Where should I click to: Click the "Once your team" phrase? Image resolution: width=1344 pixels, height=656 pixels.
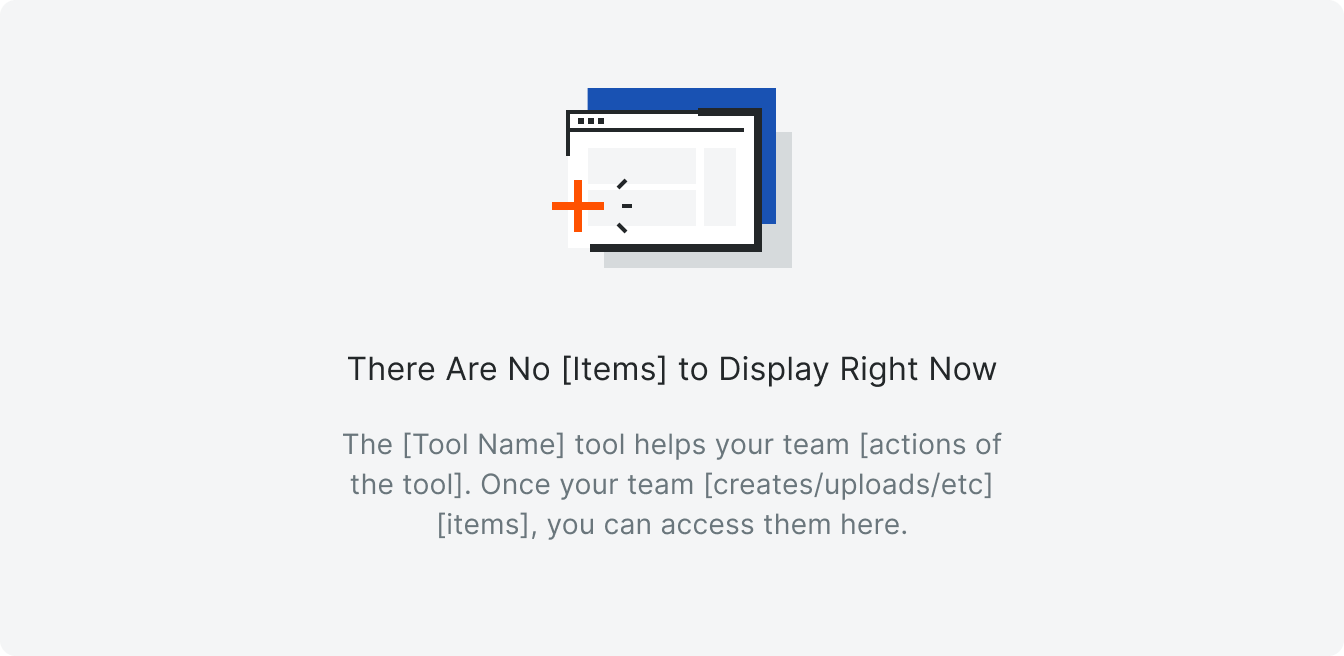point(587,484)
